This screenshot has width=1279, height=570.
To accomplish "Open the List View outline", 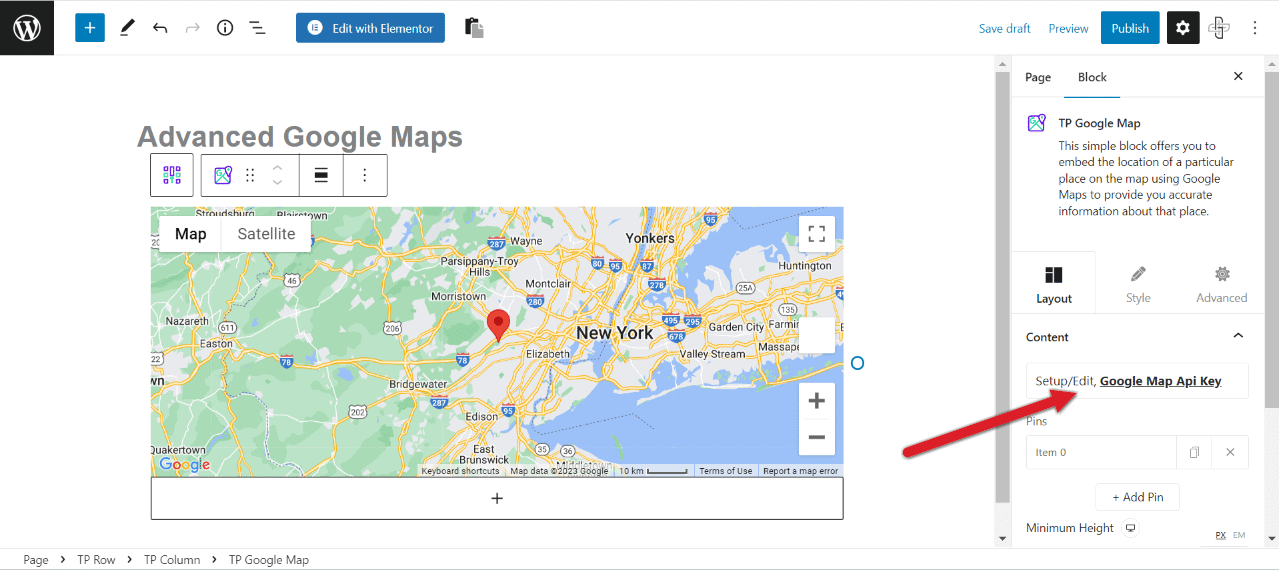I will tap(257, 28).
